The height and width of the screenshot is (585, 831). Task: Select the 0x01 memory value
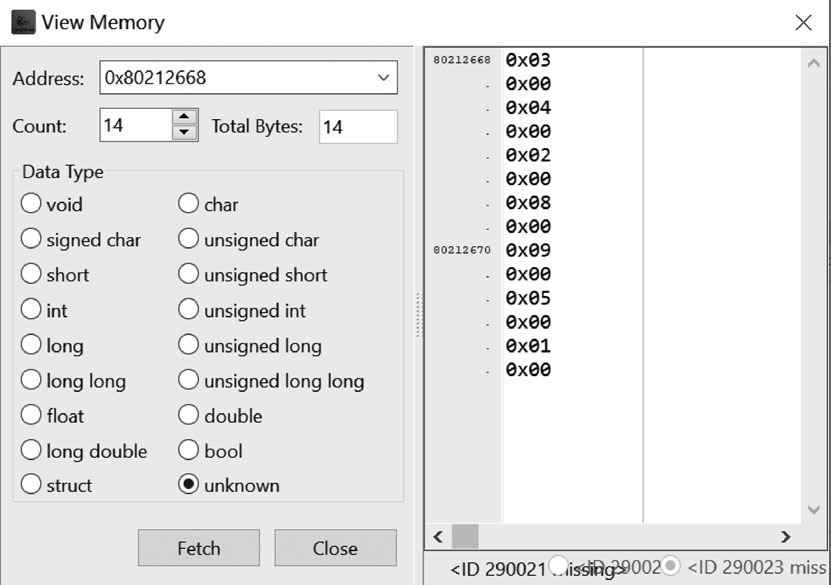[x=528, y=345]
